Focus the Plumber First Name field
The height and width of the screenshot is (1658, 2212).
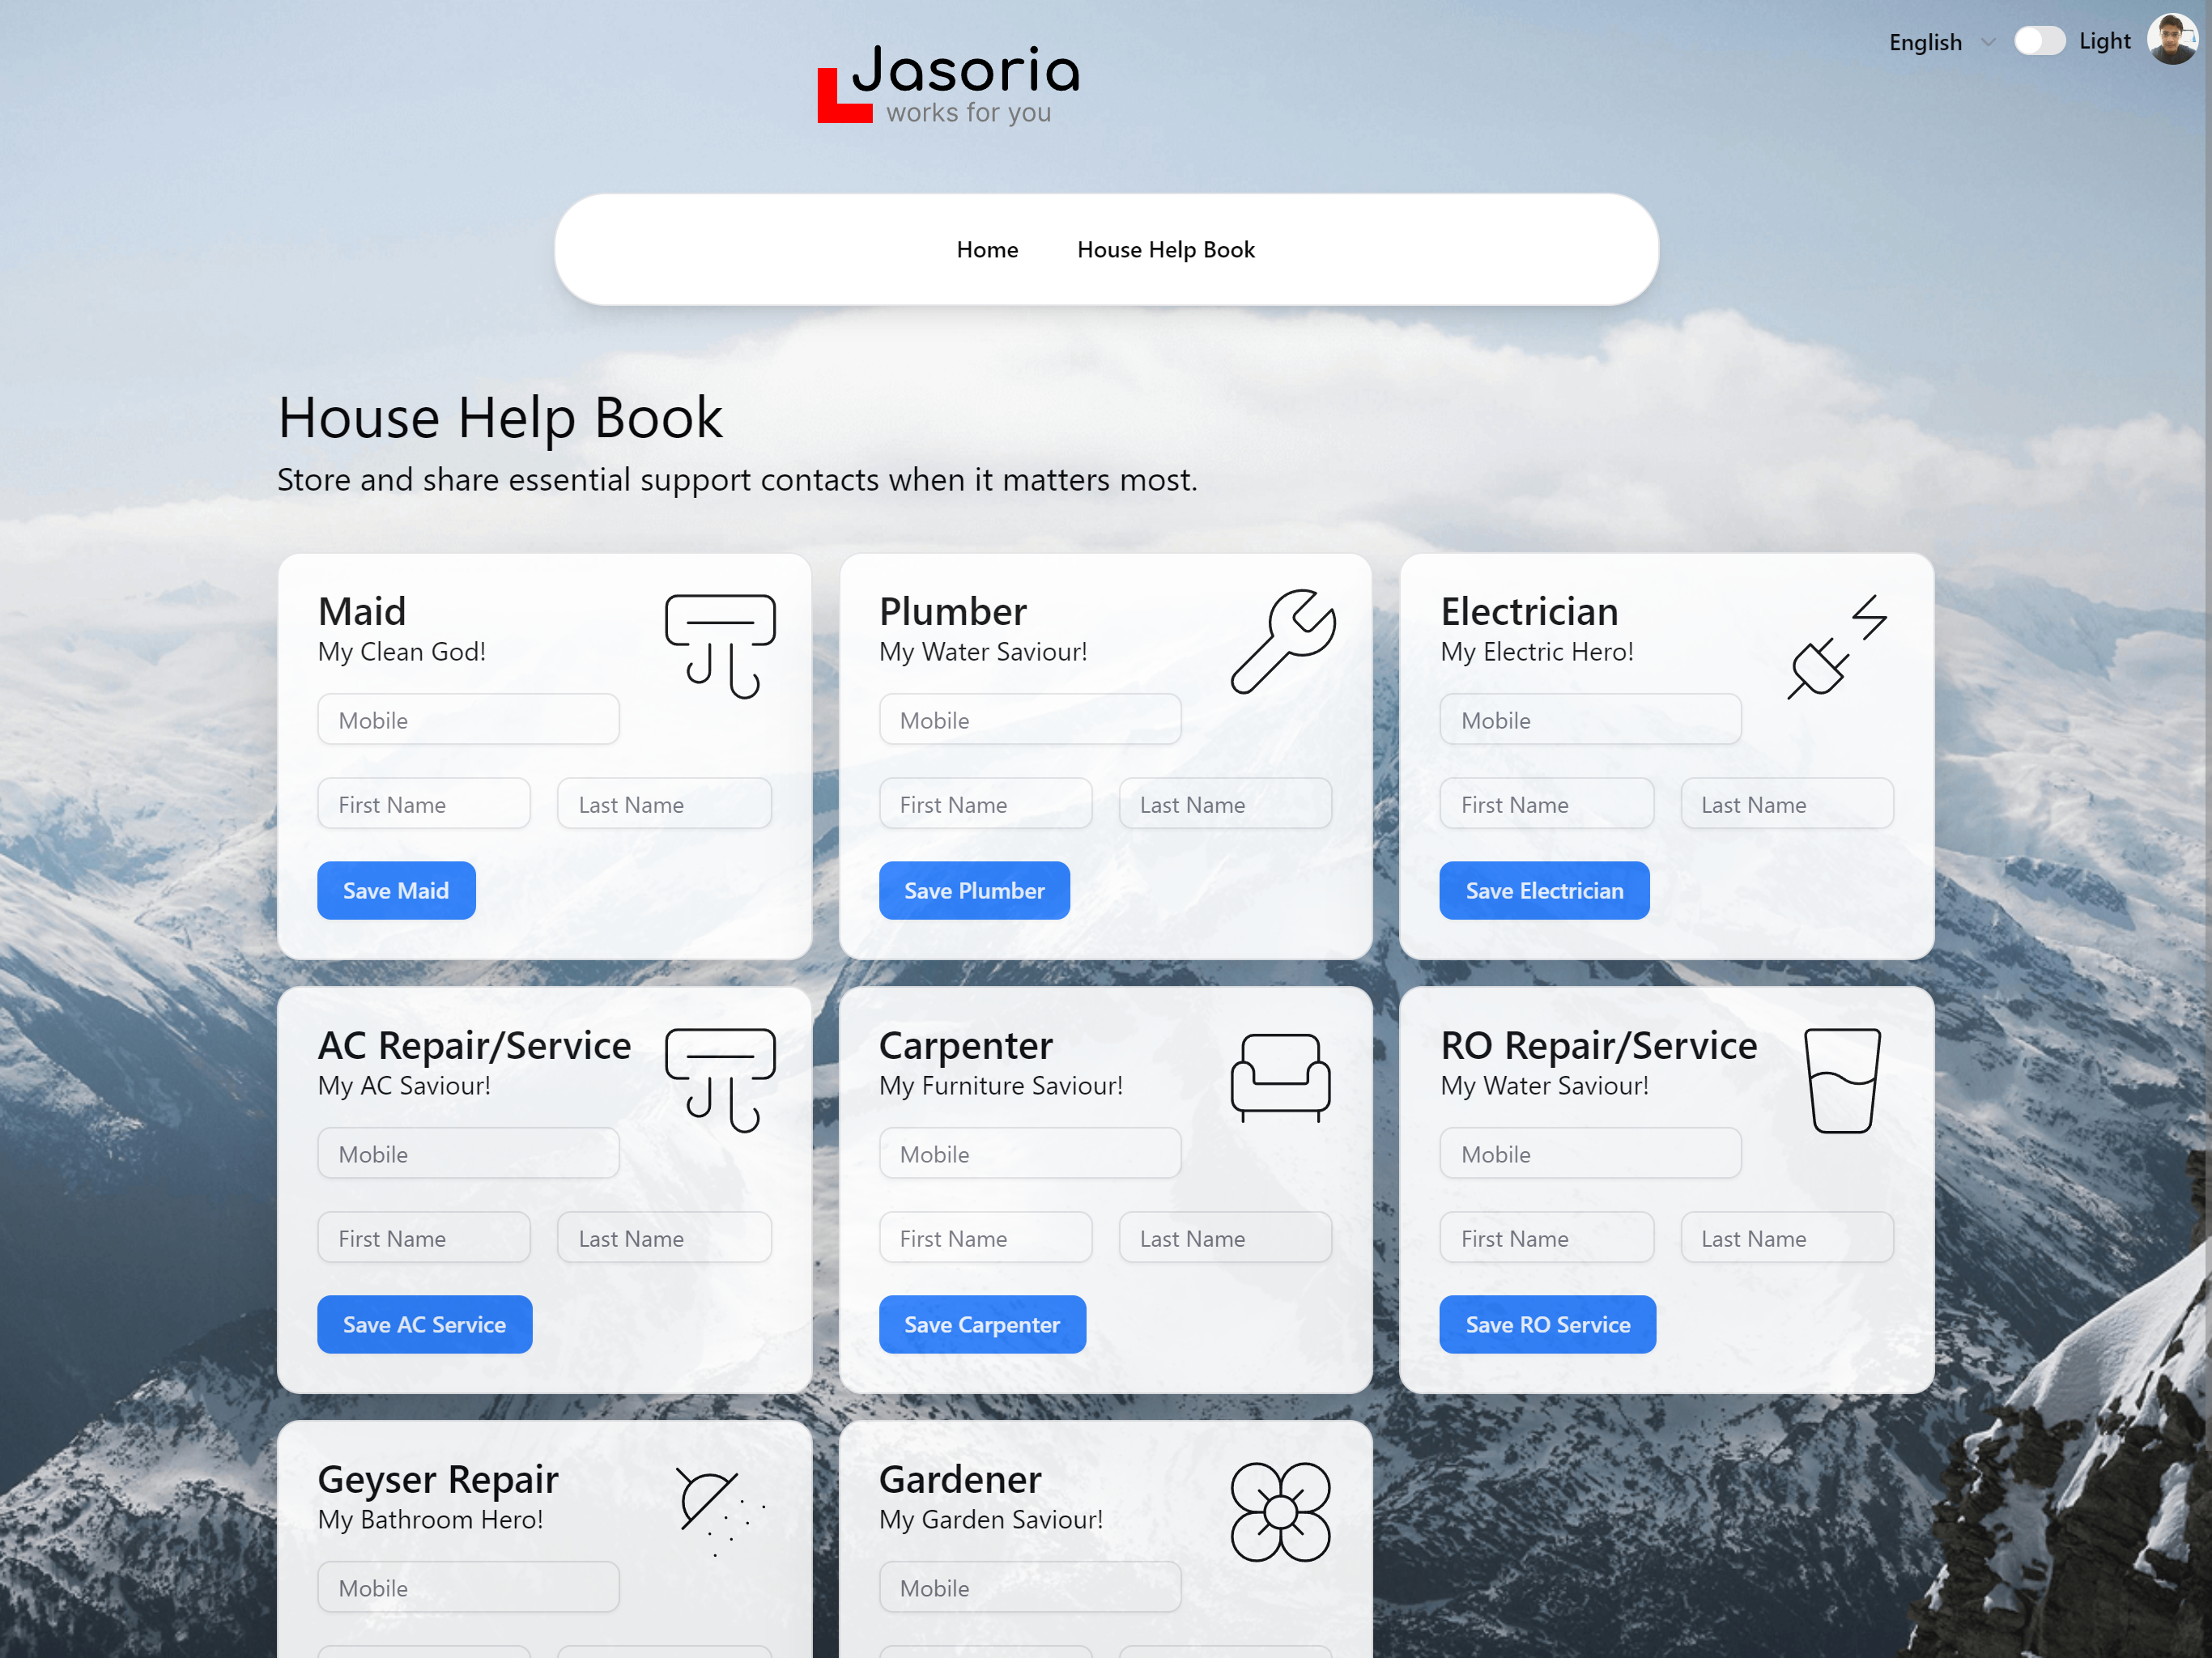pos(985,804)
